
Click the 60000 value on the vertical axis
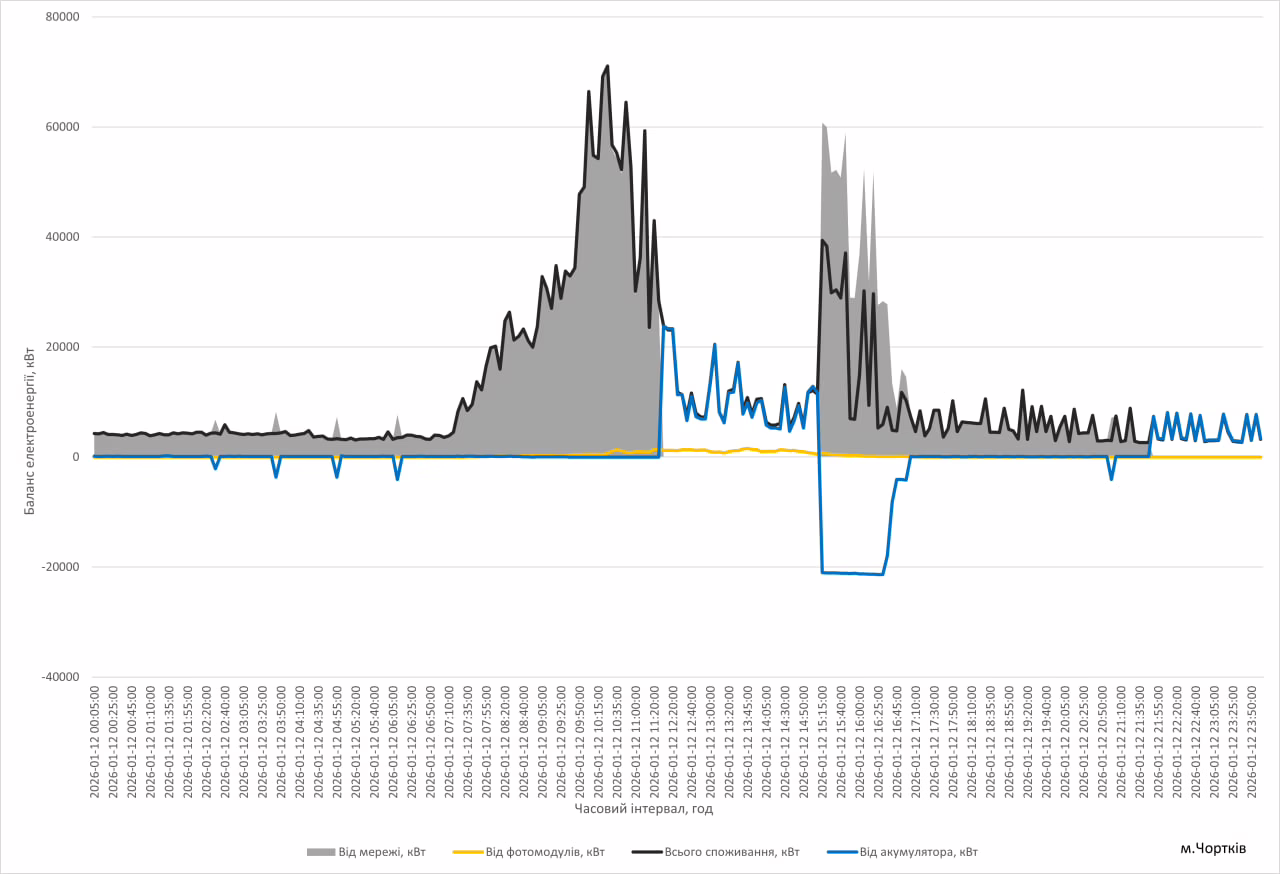point(62,127)
